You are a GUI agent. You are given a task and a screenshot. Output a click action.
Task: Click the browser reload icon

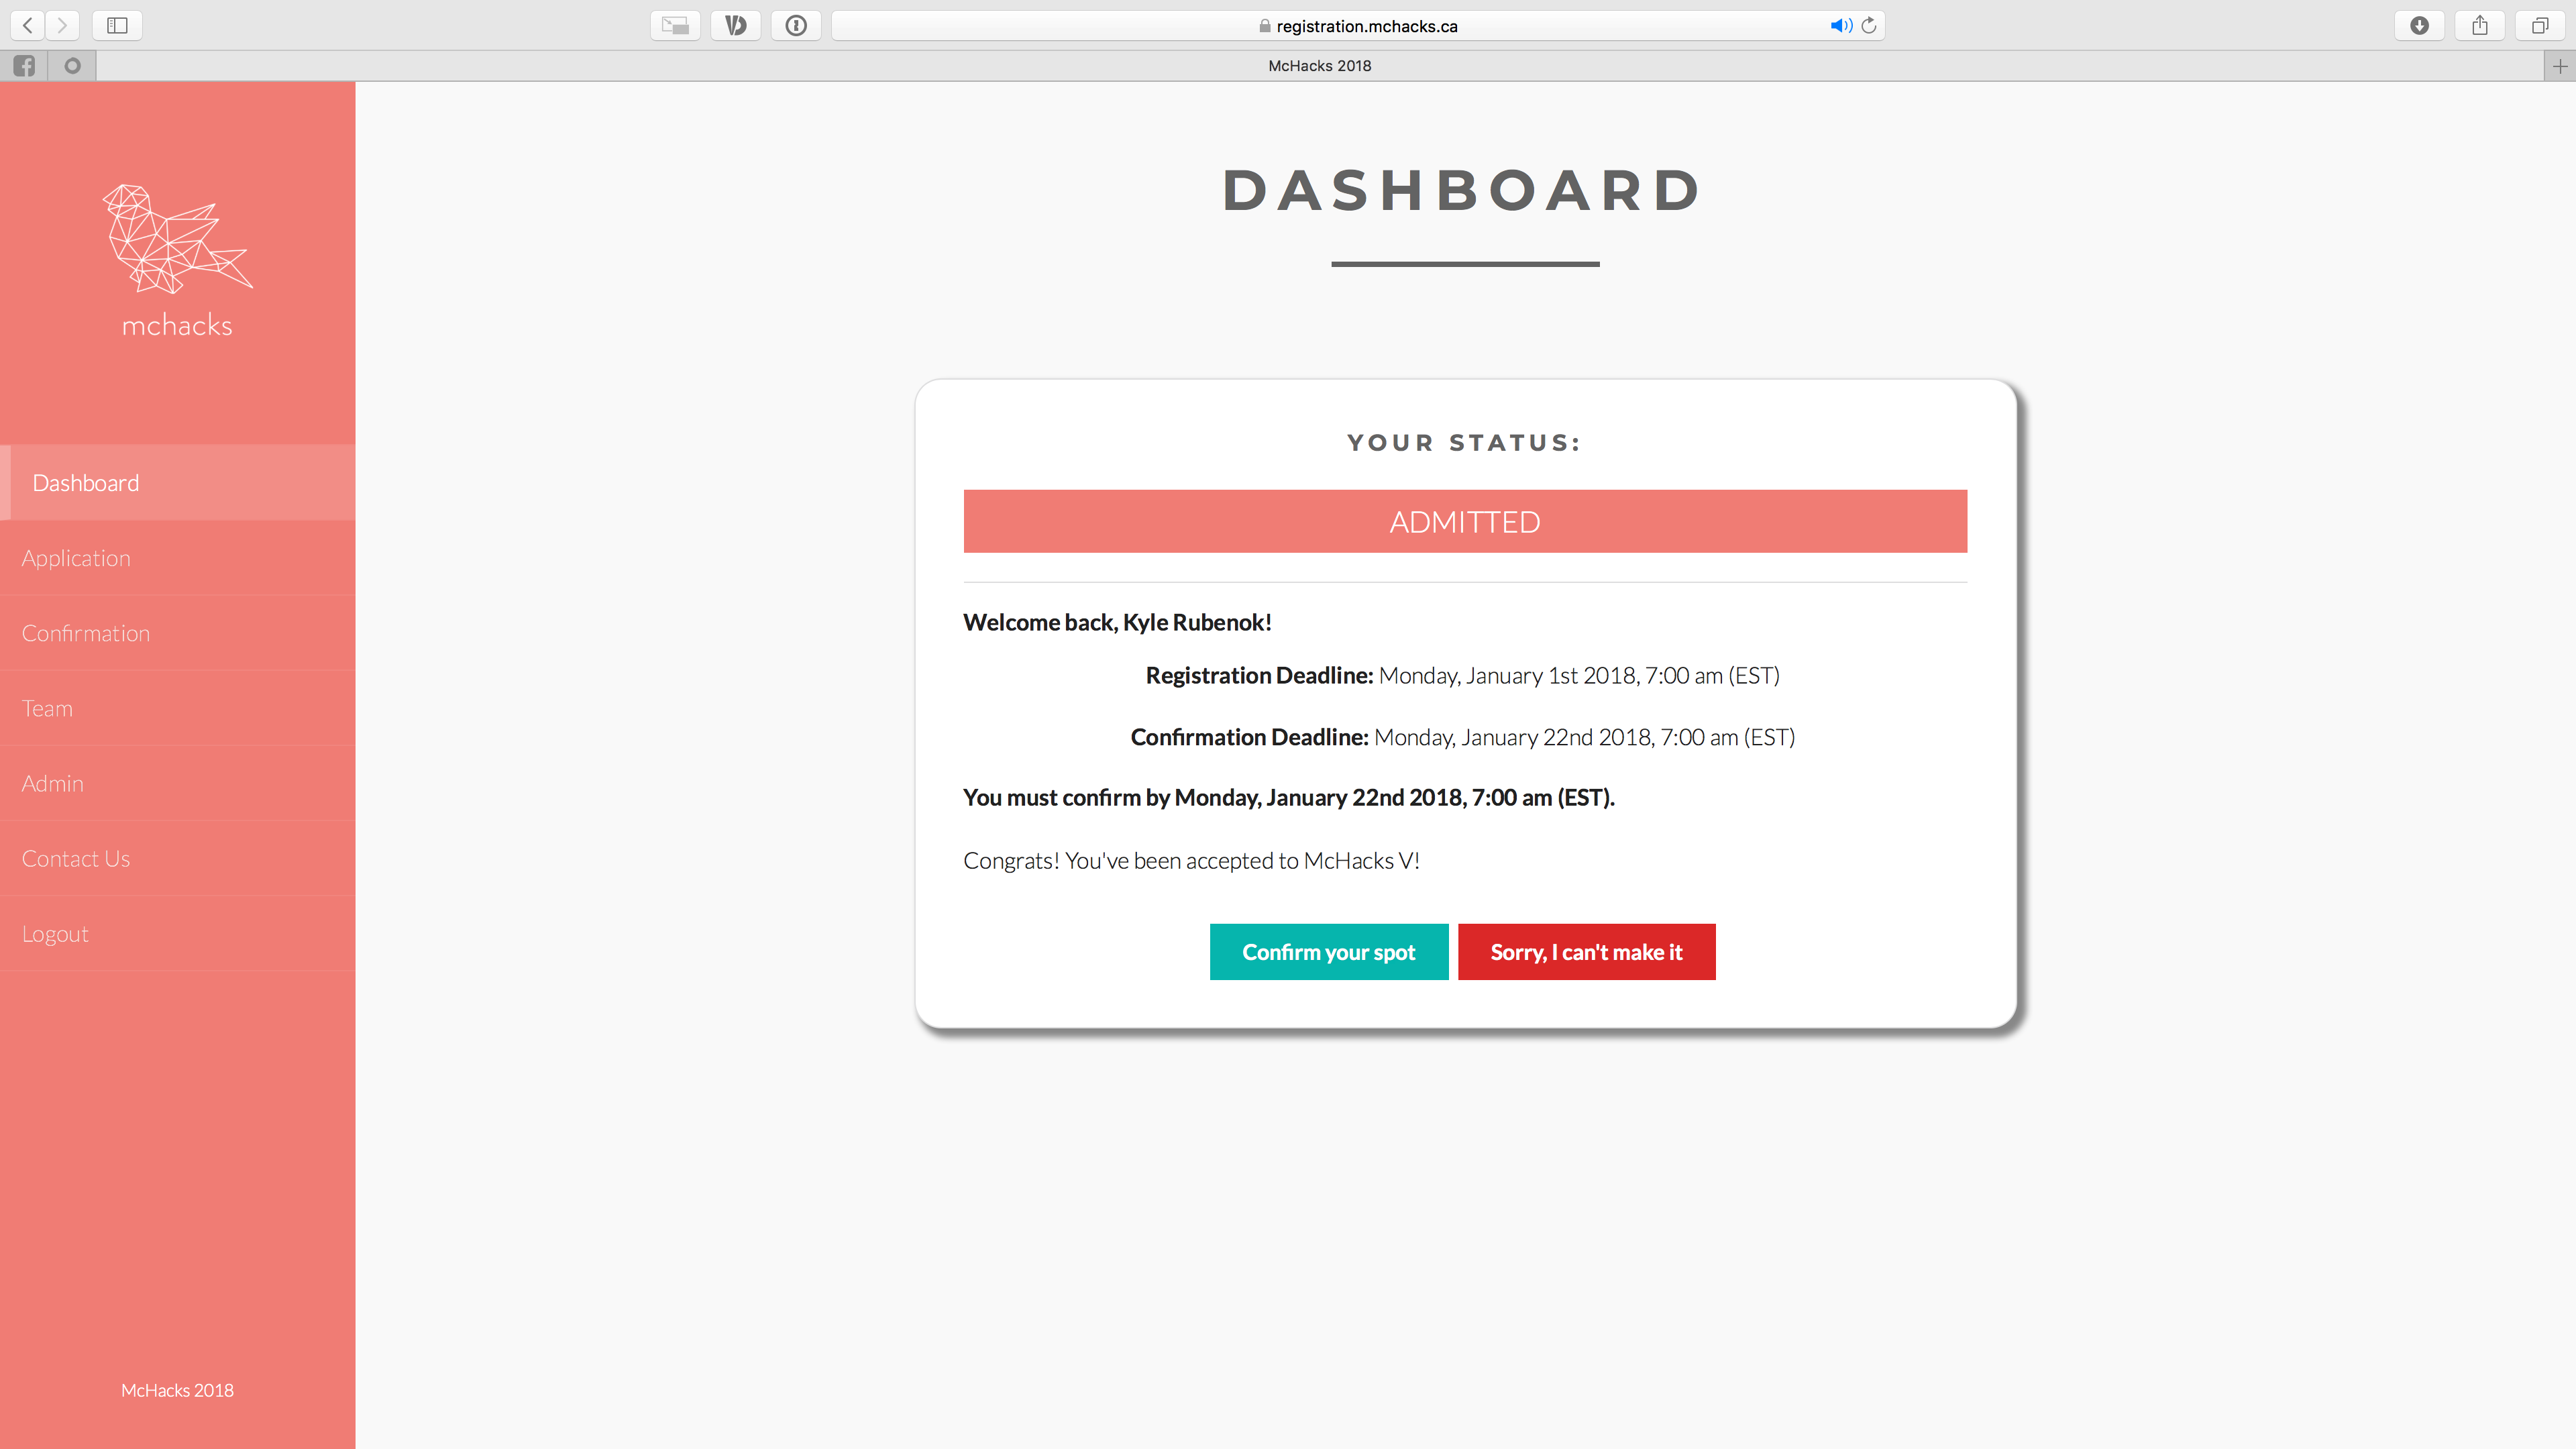[x=1870, y=25]
